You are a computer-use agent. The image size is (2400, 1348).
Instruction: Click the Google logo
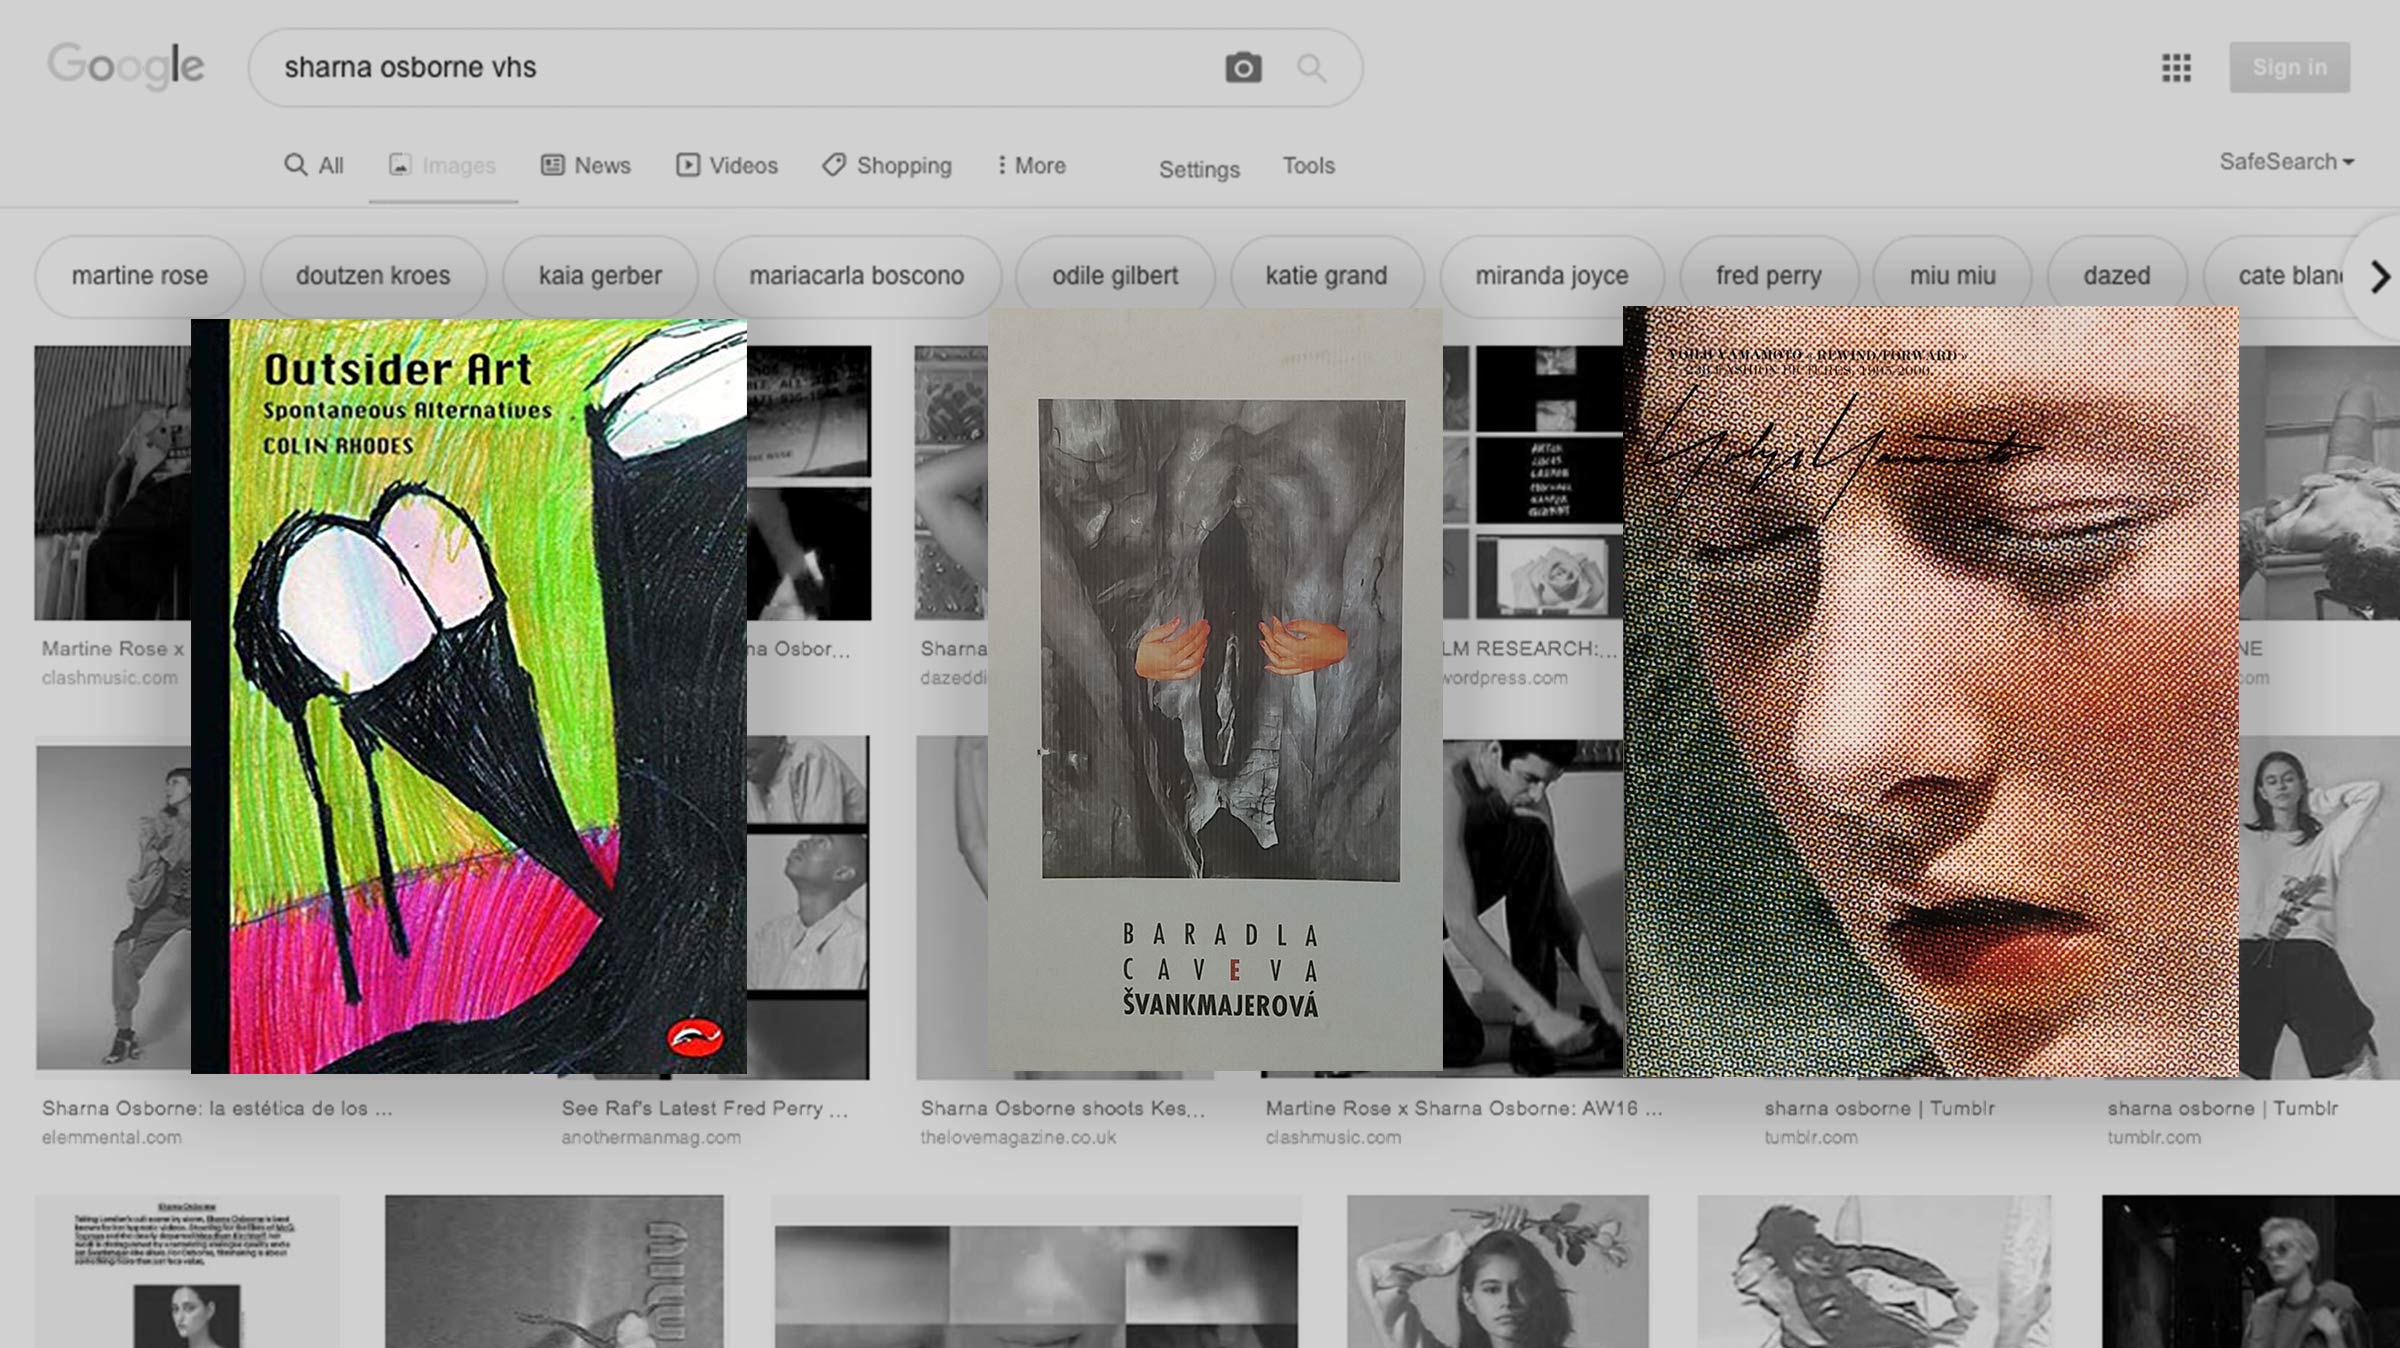pos(126,66)
